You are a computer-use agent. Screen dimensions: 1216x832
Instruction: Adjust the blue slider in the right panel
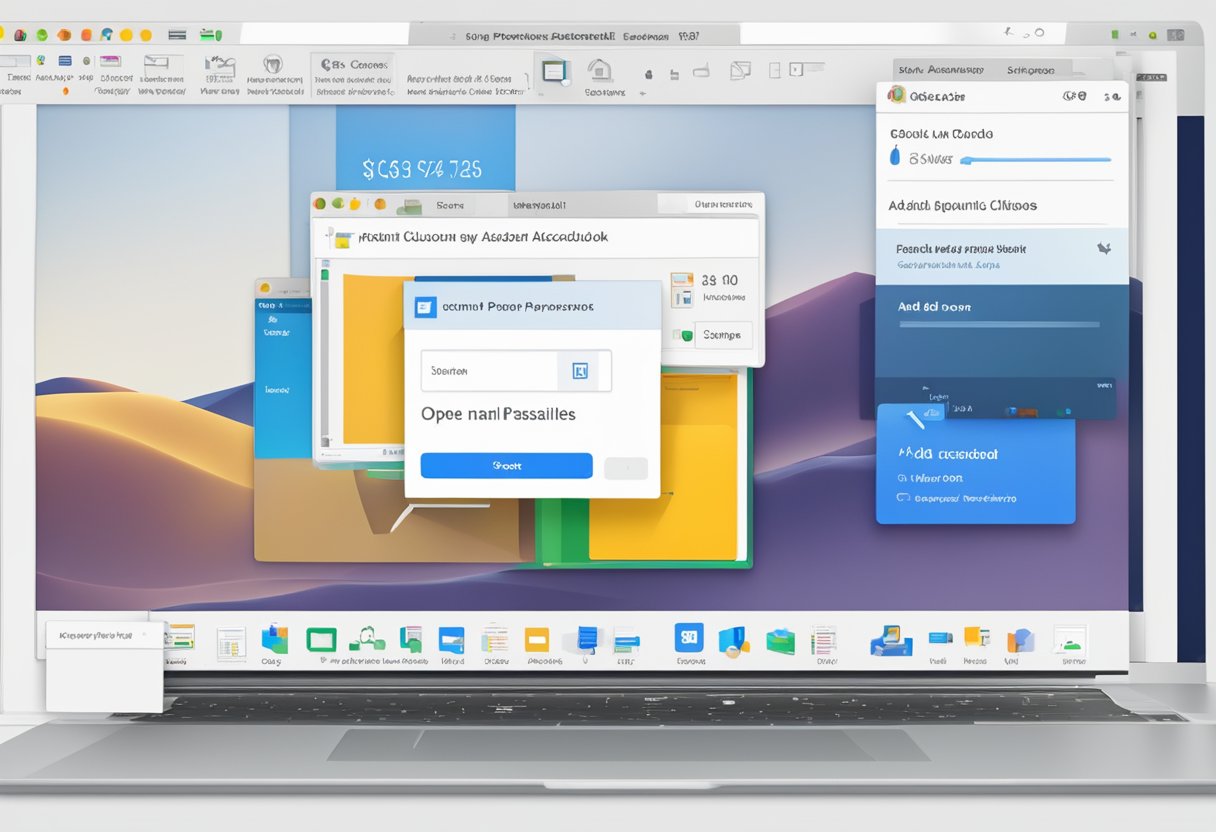click(1035, 159)
